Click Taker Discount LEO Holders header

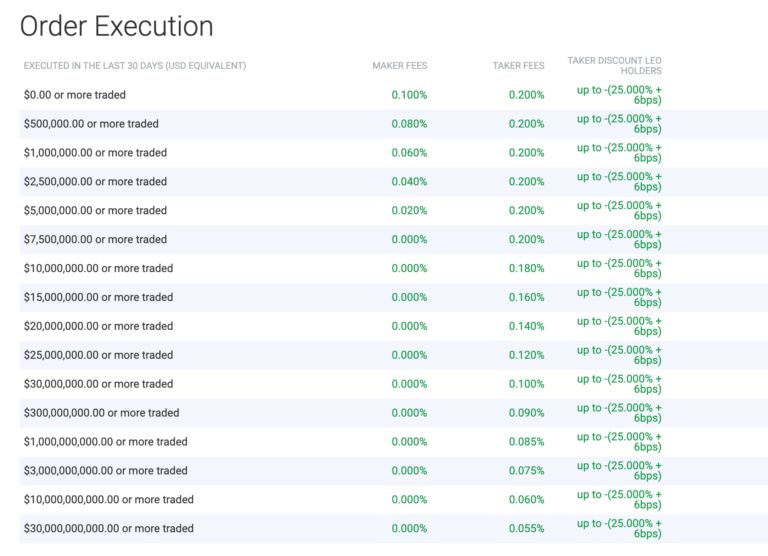[614, 66]
